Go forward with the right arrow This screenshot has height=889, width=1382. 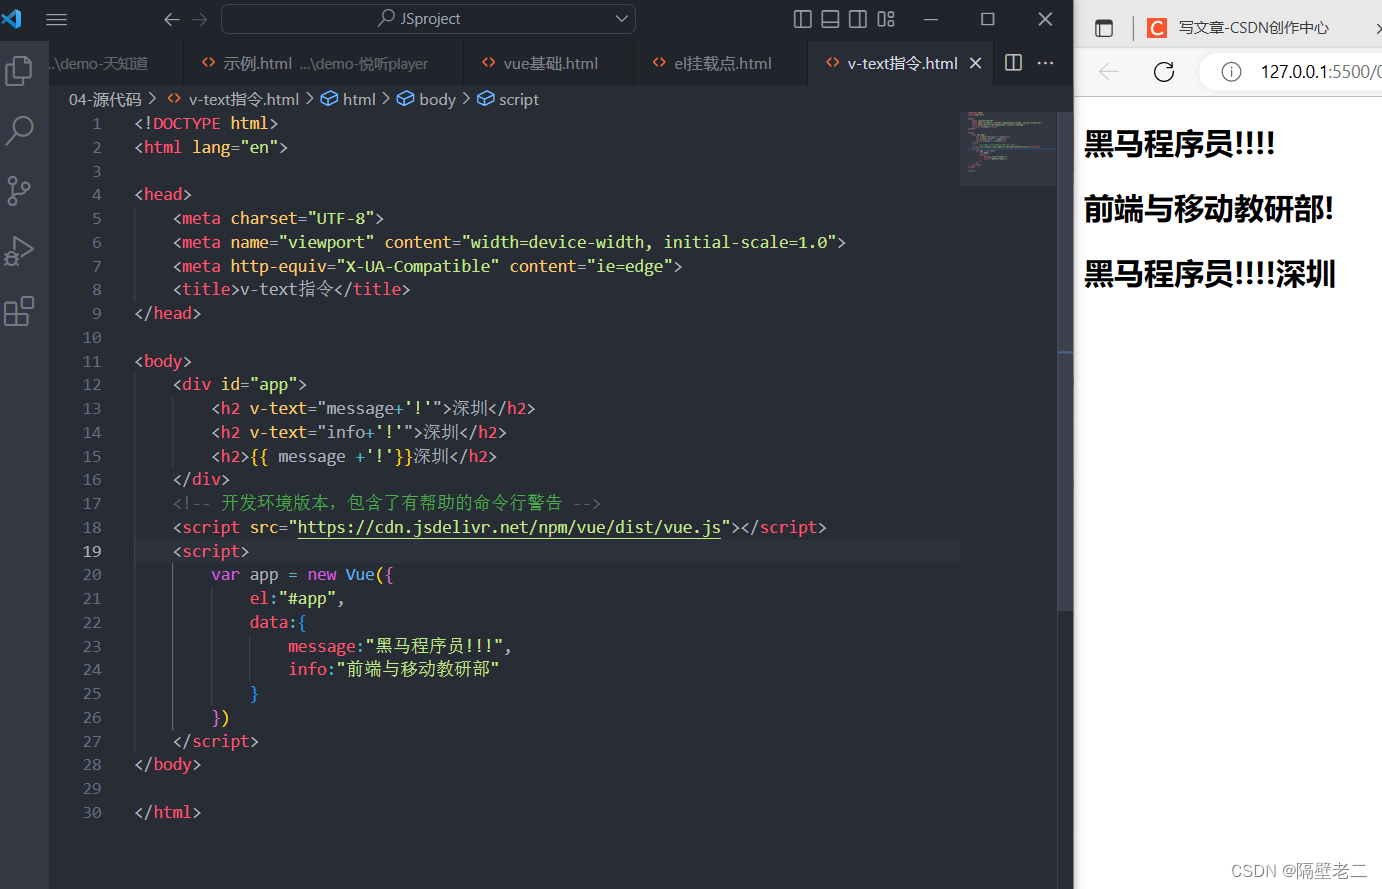pos(200,19)
